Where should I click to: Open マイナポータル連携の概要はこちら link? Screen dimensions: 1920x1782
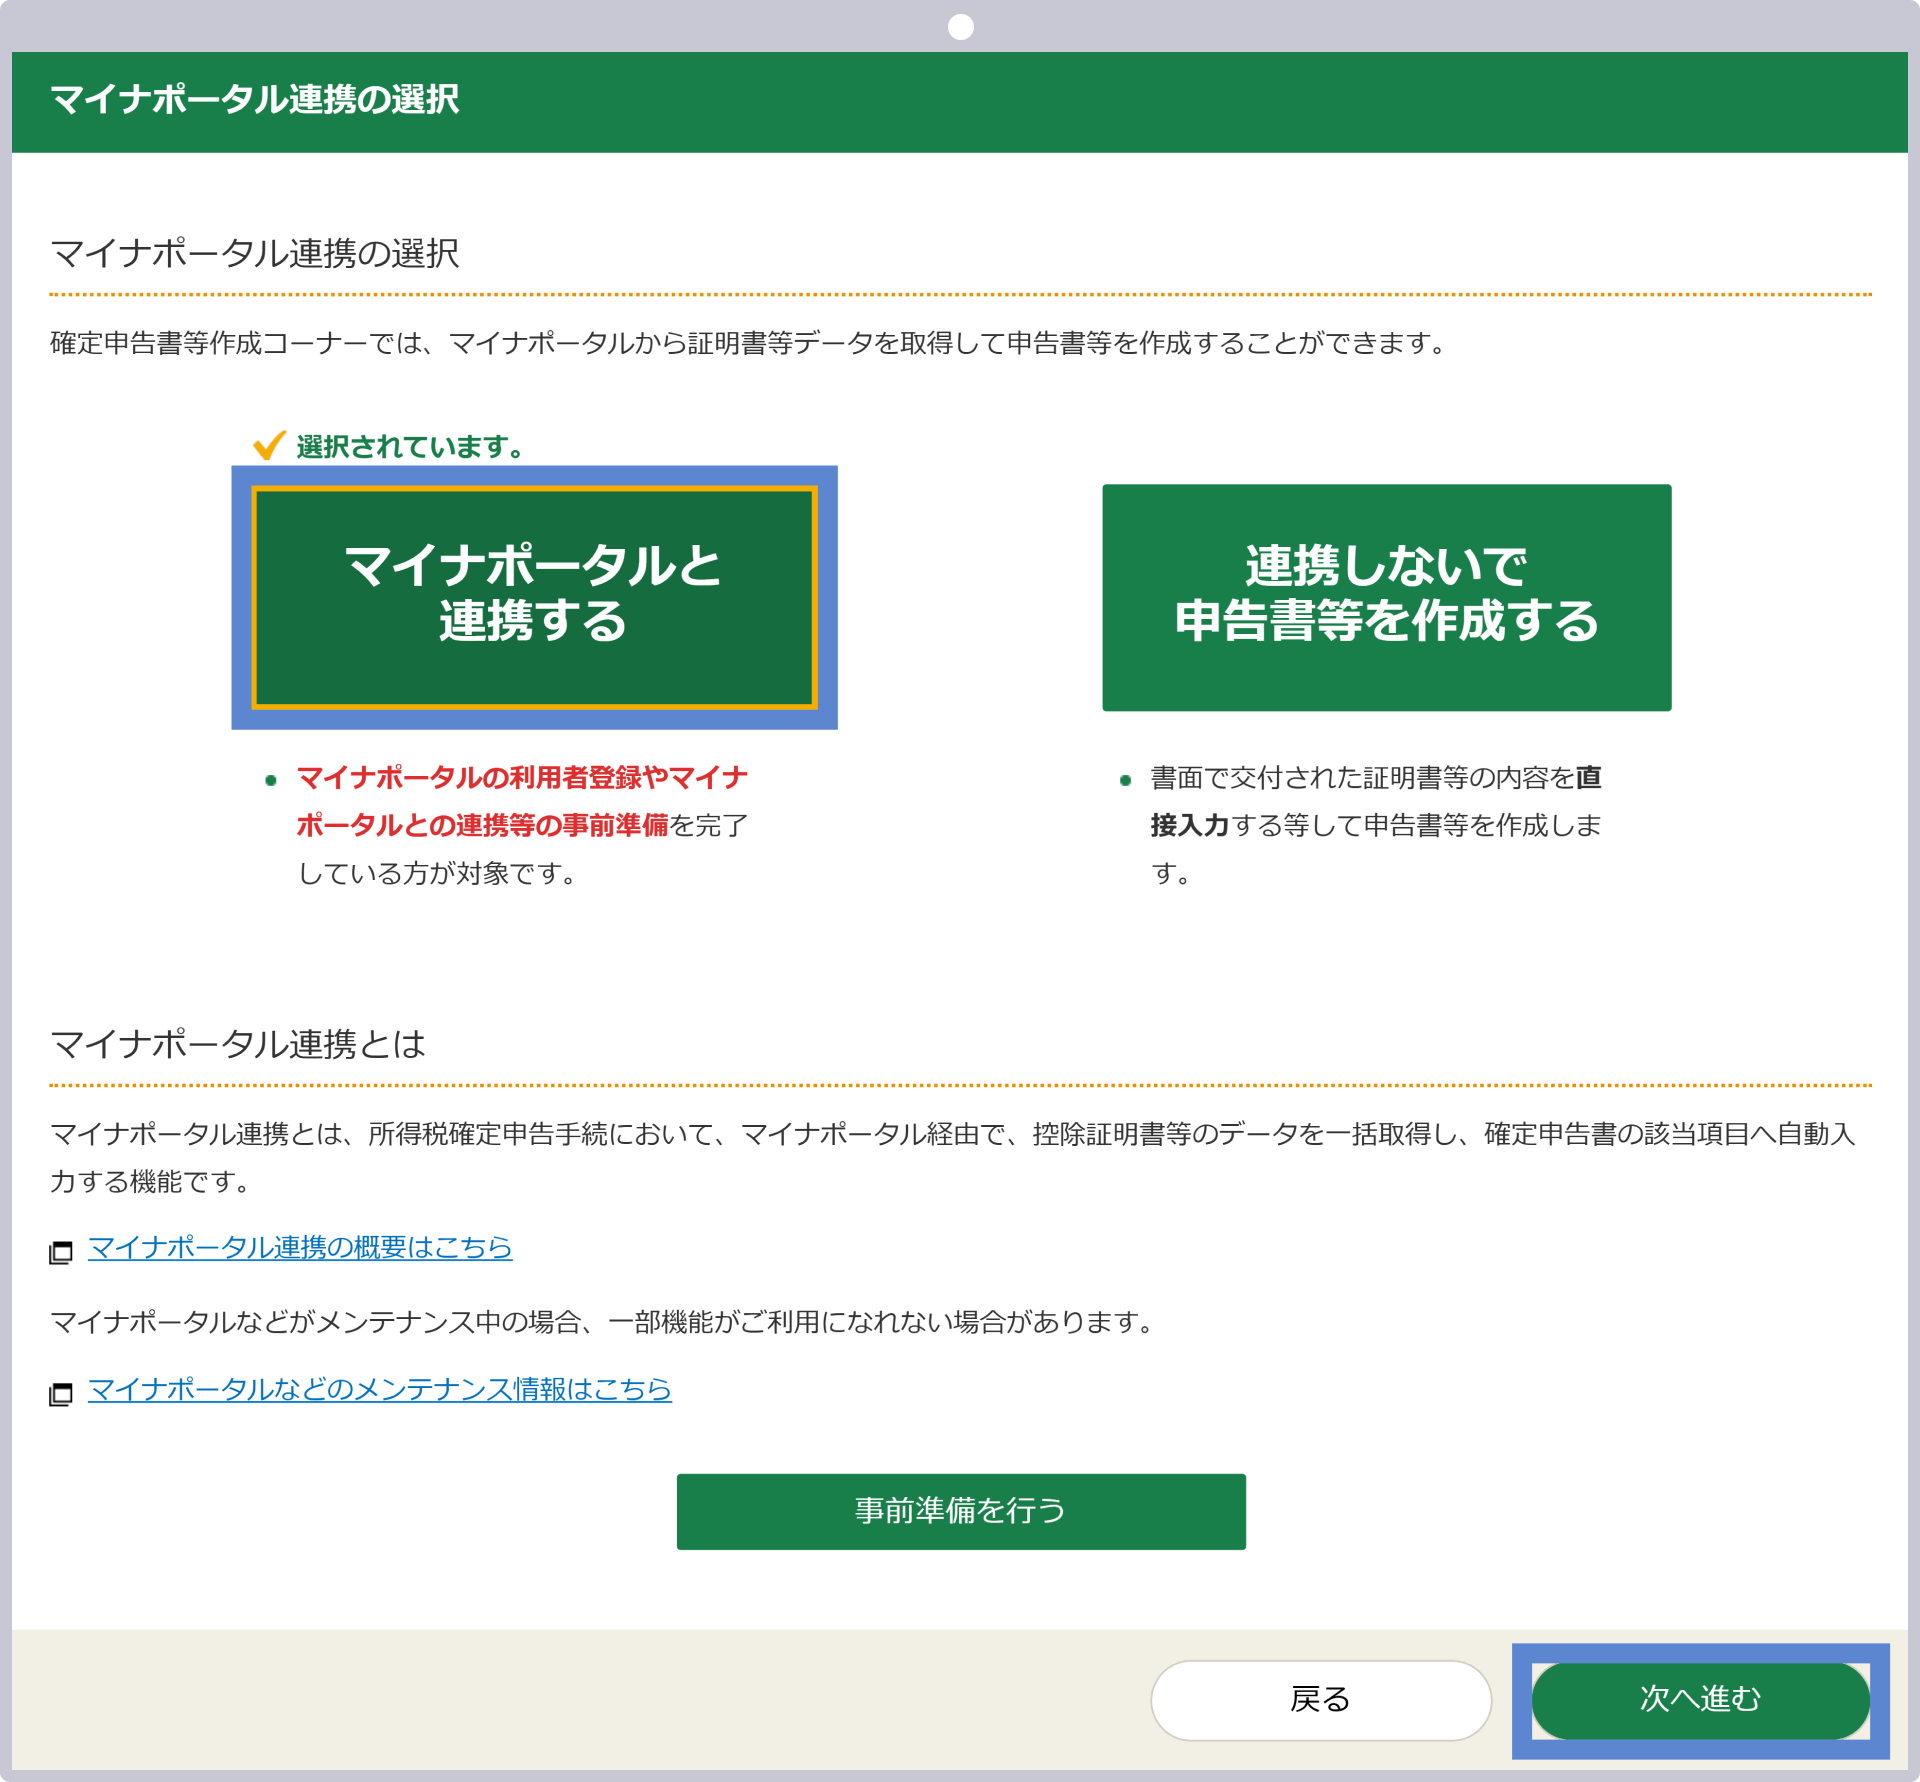300,1247
